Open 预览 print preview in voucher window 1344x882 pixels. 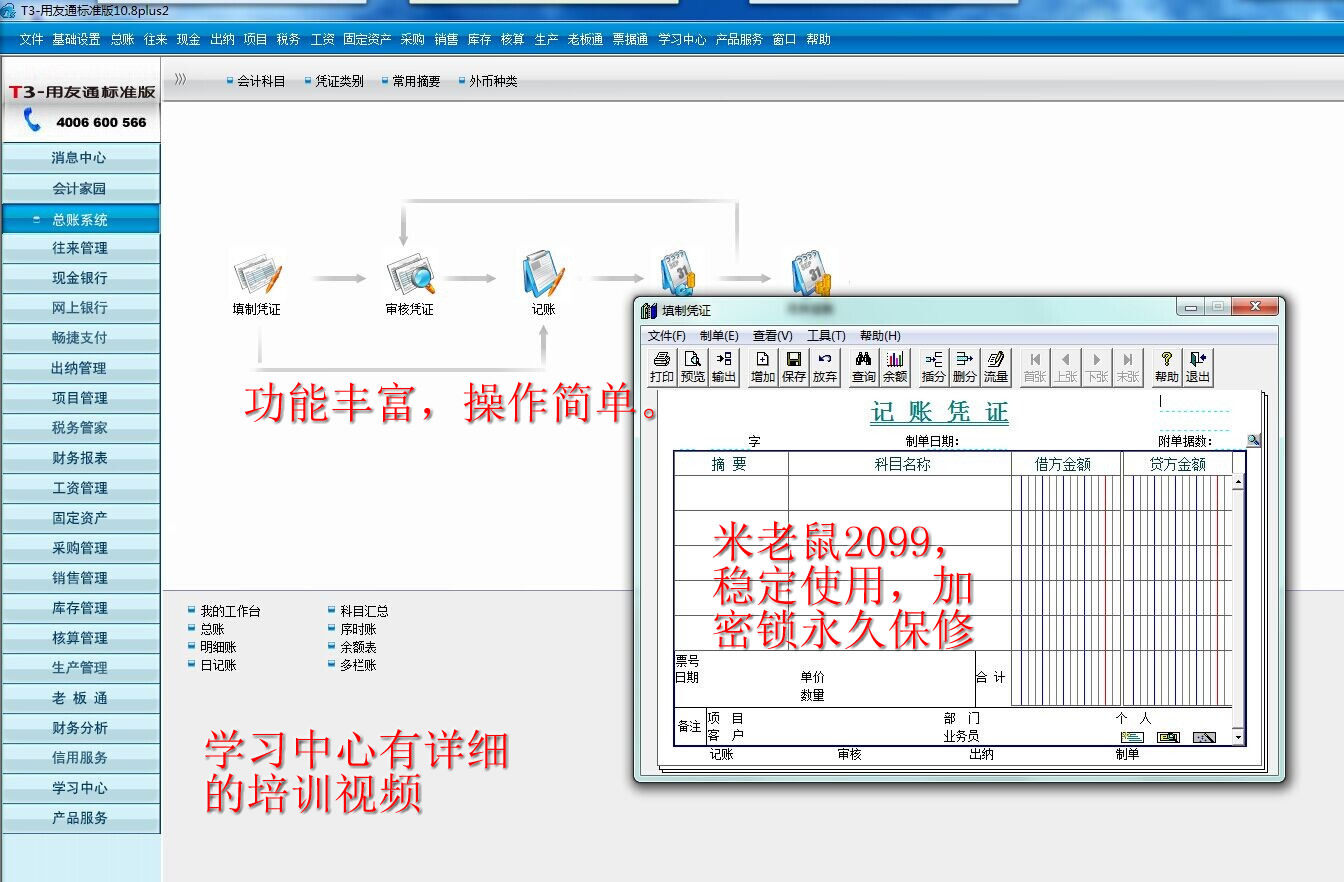[x=693, y=367]
